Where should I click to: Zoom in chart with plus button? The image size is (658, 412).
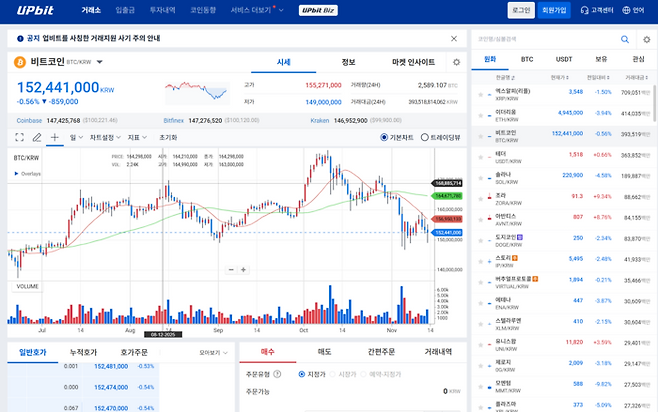pyautogui.click(x=243, y=270)
